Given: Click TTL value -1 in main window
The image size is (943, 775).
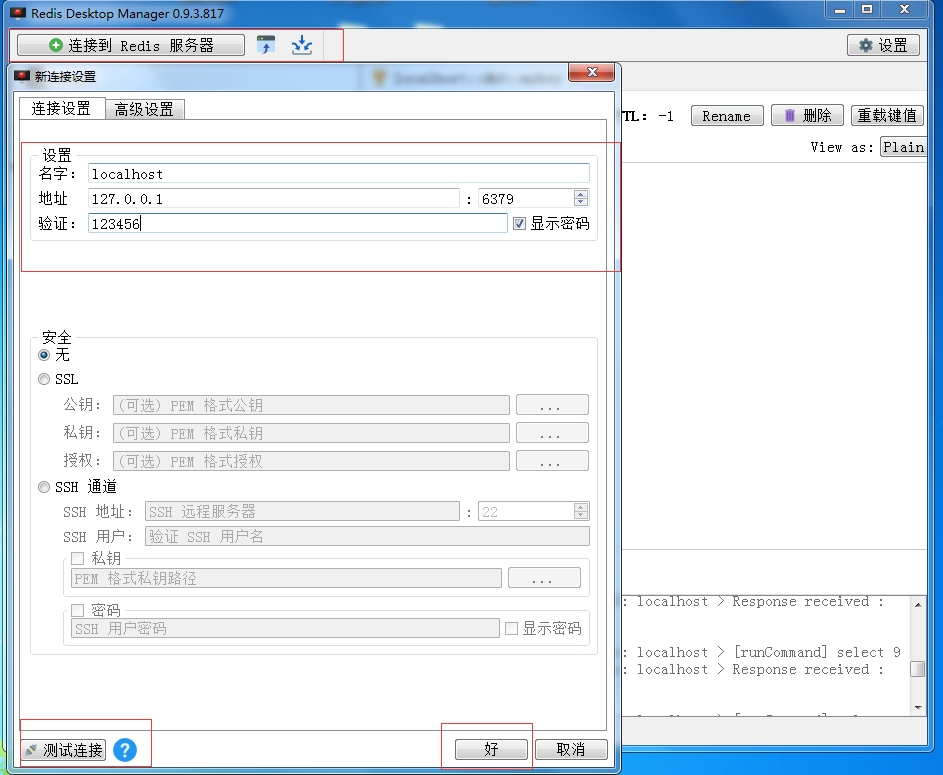Looking at the screenshot, I should pyautogui.click(x=666, y=116).
